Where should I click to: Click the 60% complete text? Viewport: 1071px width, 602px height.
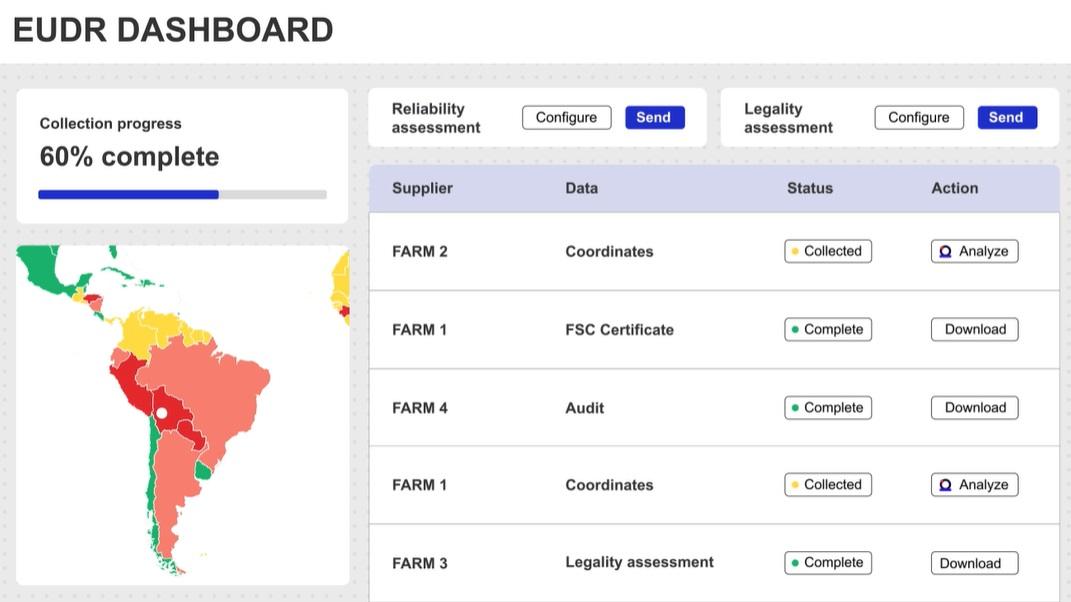pyautogui.click(x=129, y=157)
